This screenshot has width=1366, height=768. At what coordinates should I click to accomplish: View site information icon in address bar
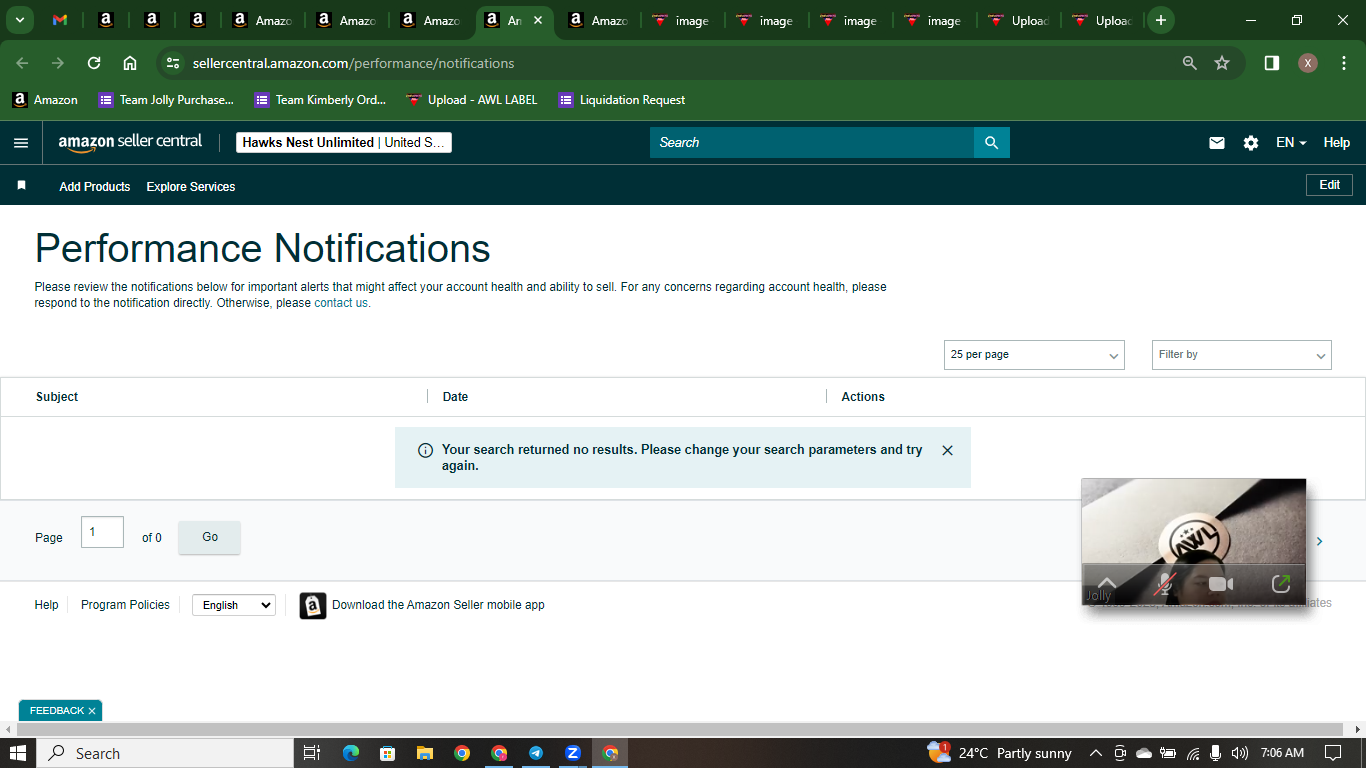[x=173, y=63]
